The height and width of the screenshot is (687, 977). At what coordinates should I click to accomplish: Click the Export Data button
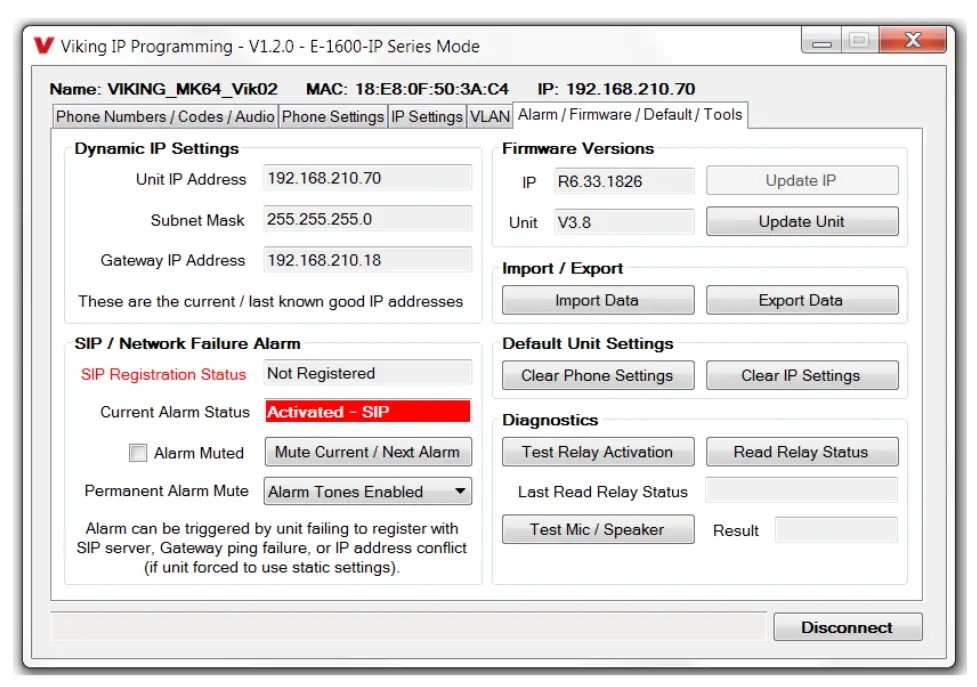(x=802, y=300)
